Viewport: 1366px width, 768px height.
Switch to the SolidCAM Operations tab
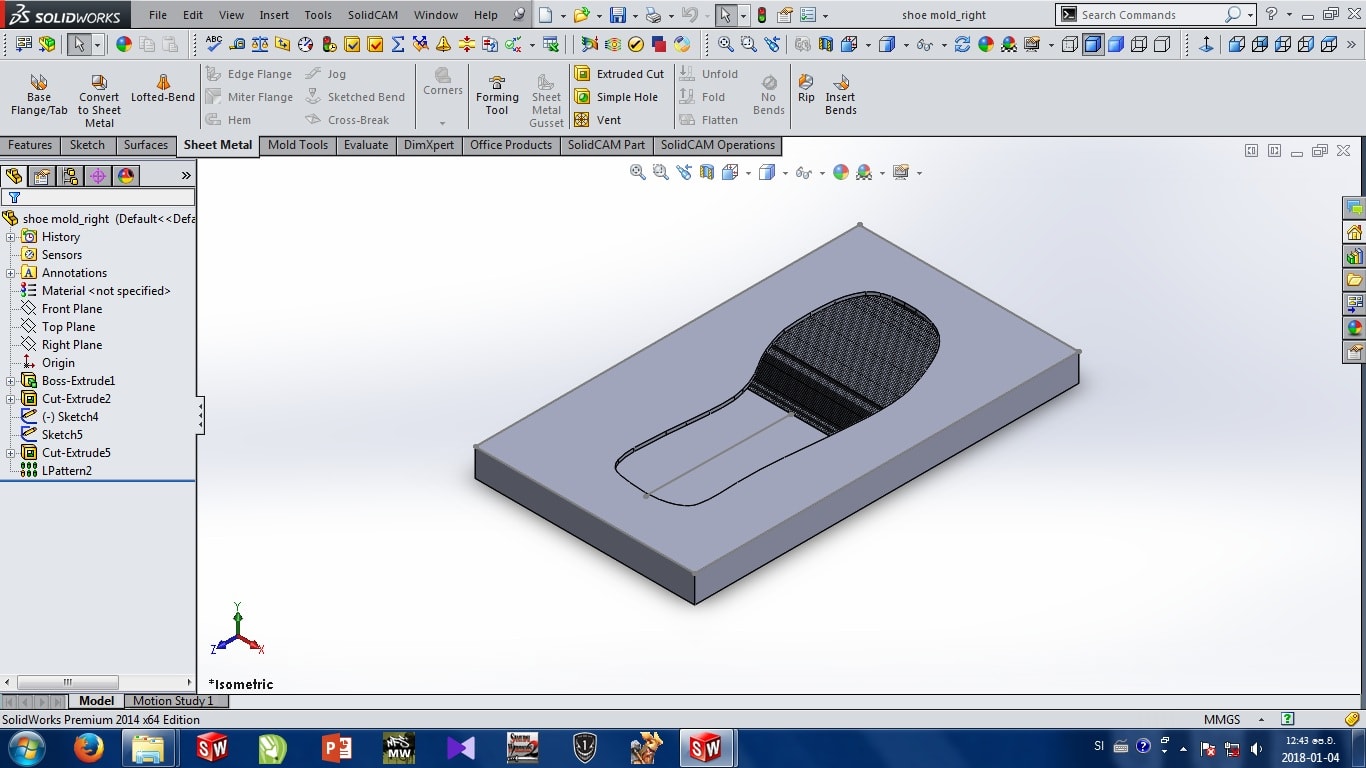click(718, 145)
